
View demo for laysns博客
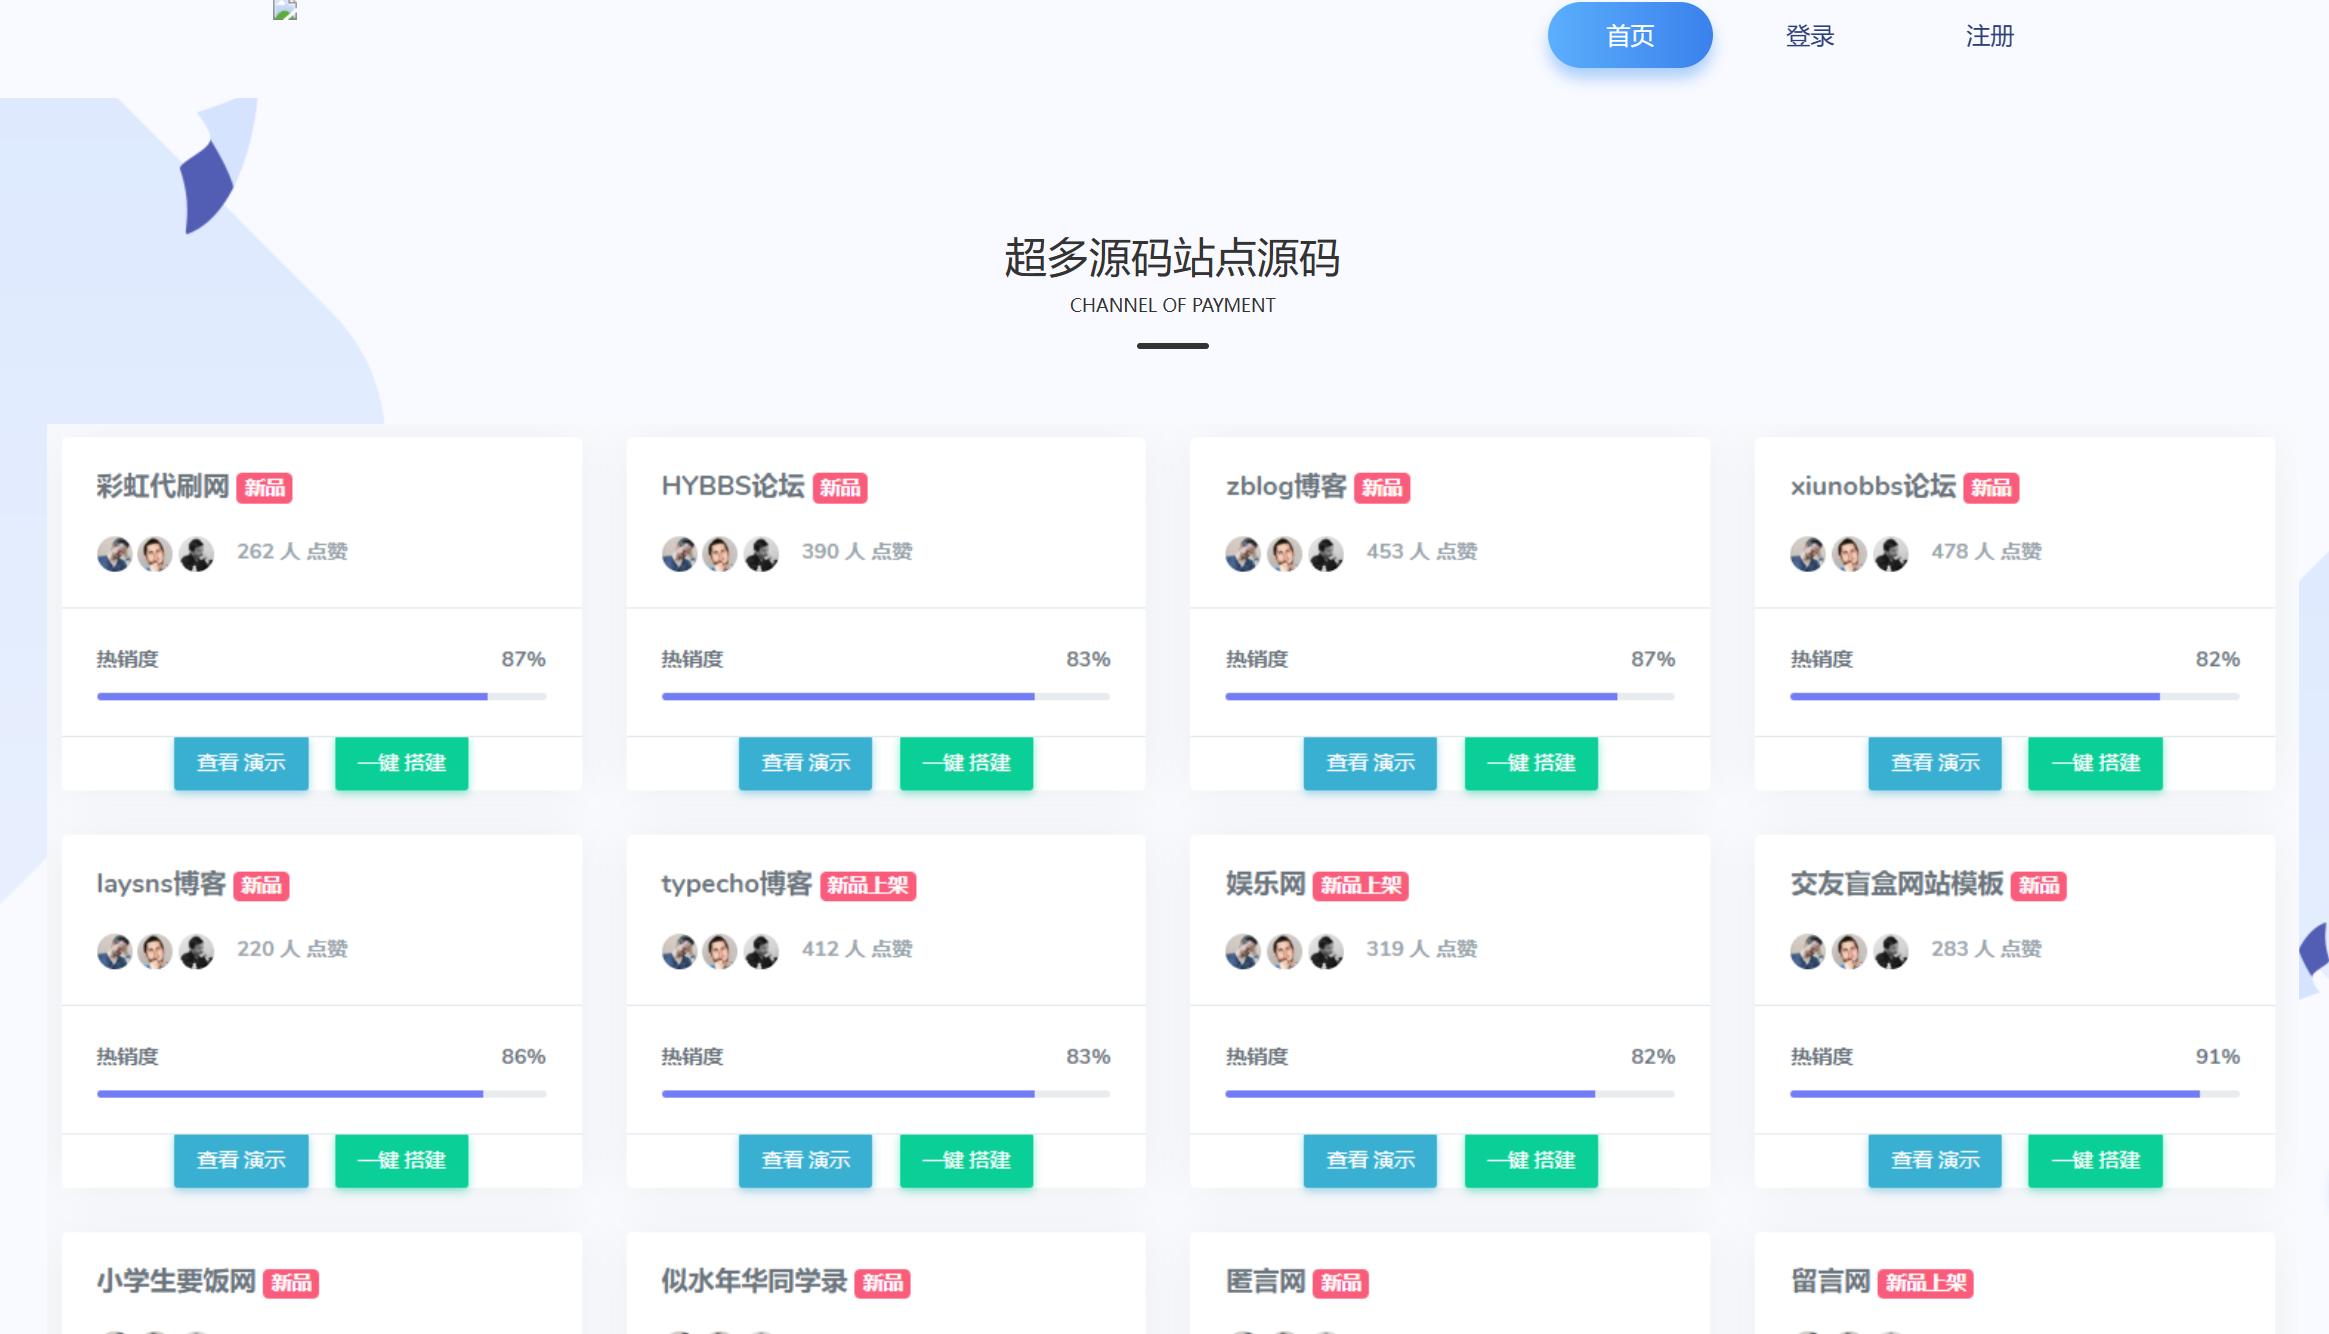tap(241, 1160)
